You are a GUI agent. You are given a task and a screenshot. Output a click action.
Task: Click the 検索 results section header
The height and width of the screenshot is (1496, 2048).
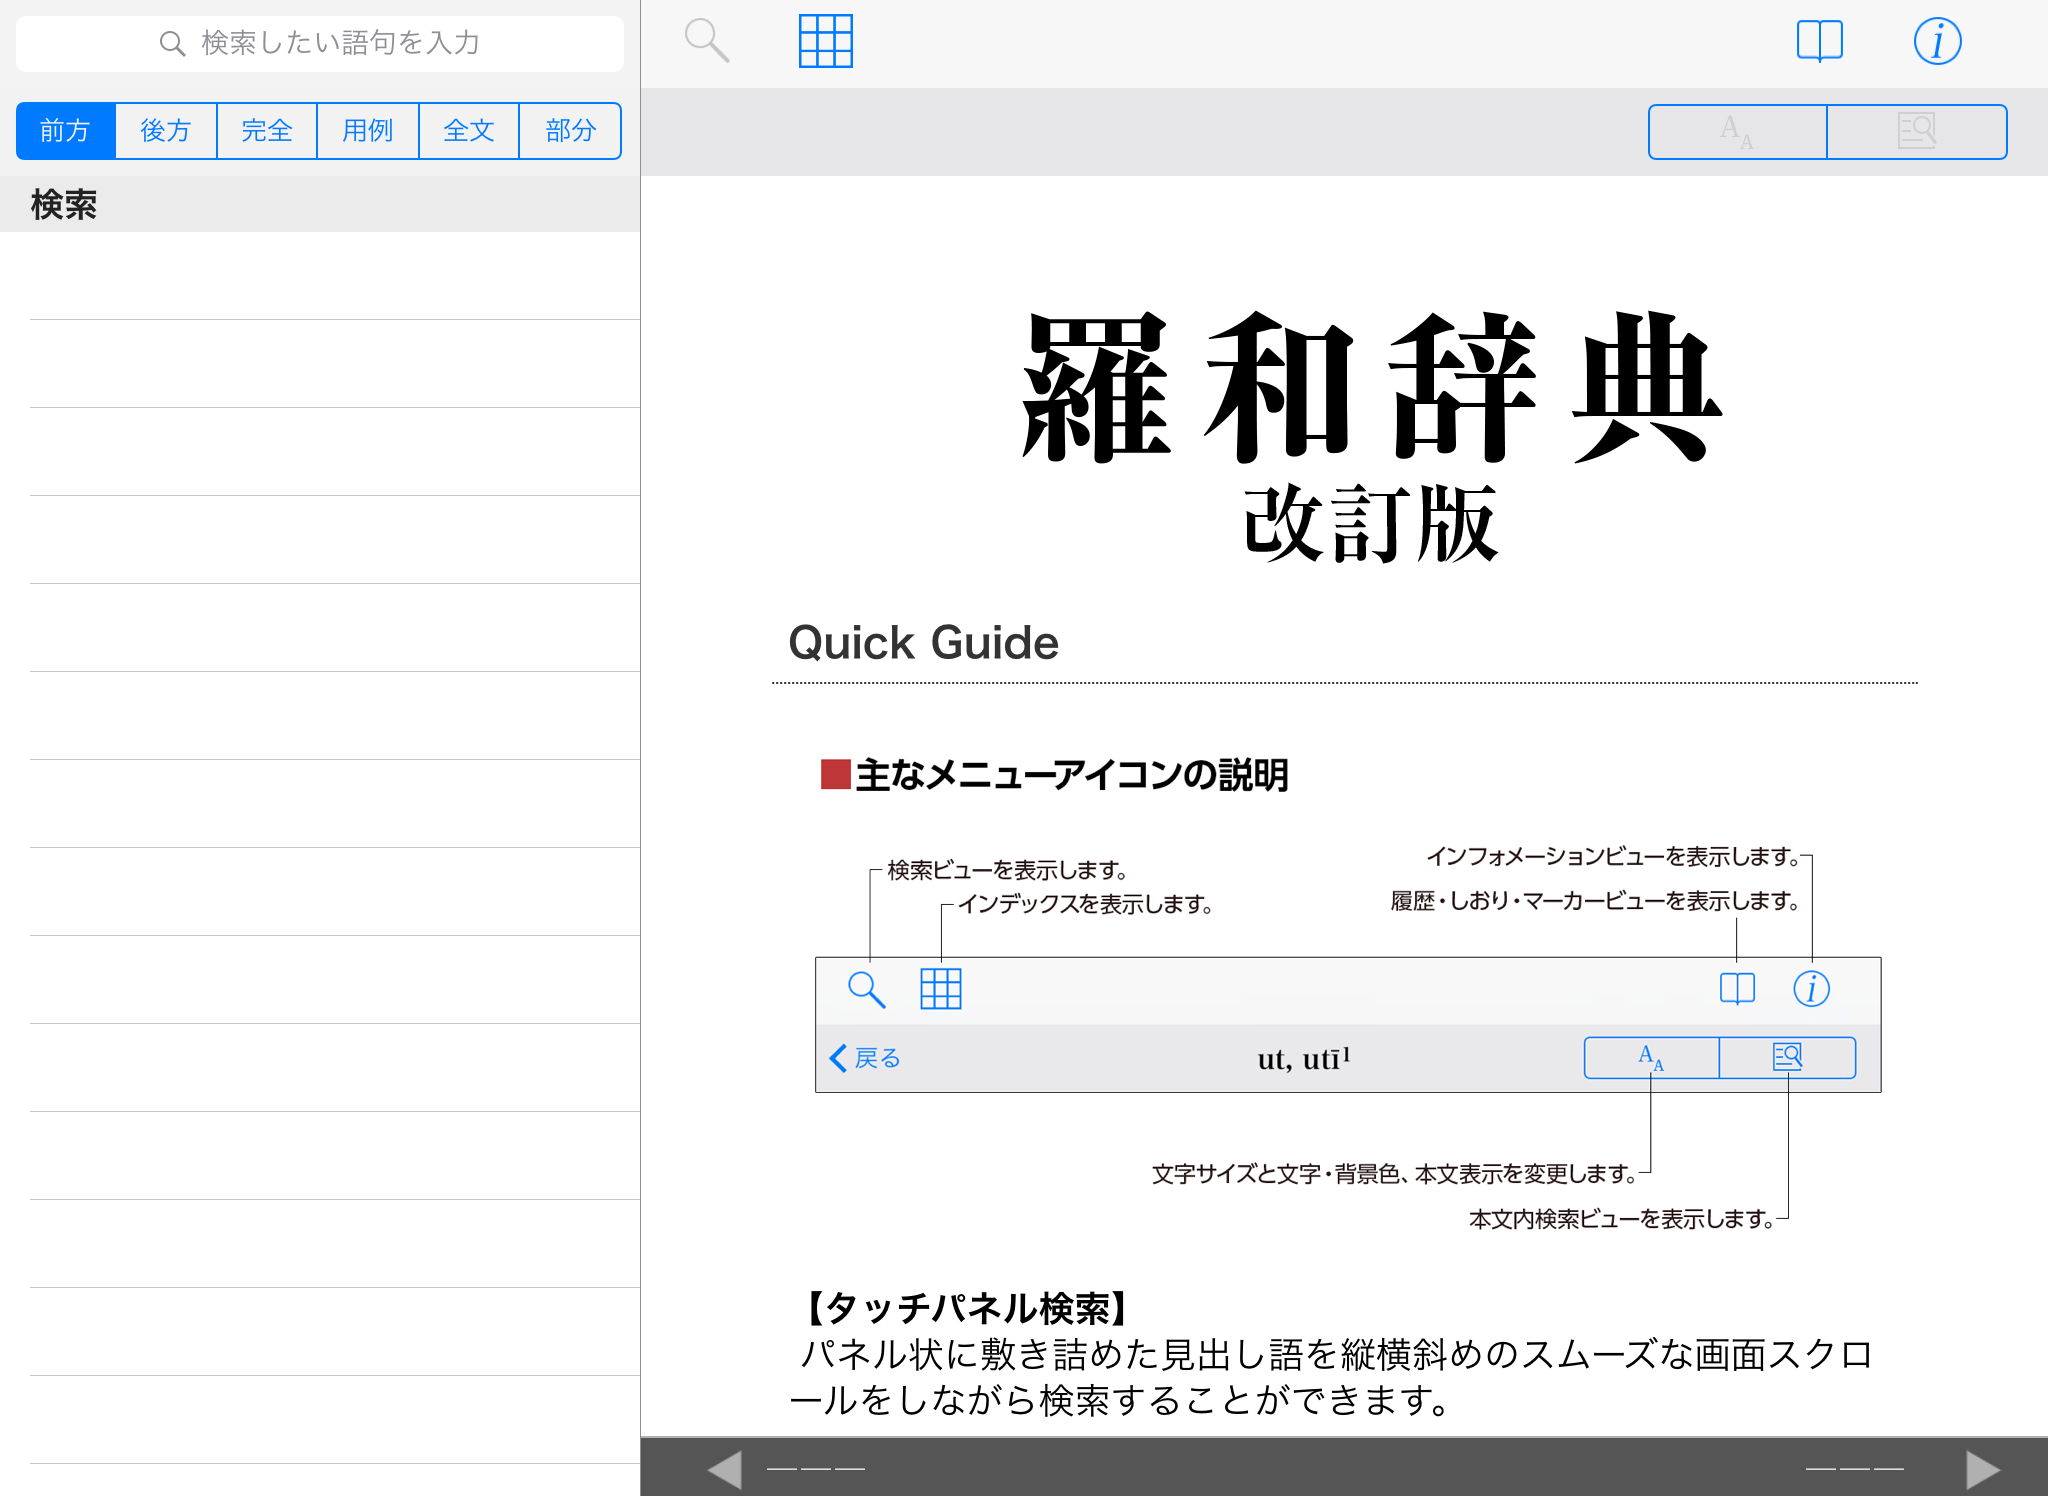[x=64, y=205]
